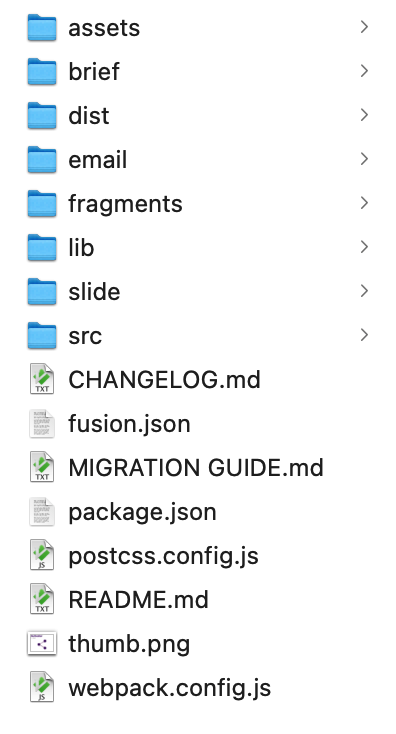Expand the email folder chevron

click(x=364, y=159)
